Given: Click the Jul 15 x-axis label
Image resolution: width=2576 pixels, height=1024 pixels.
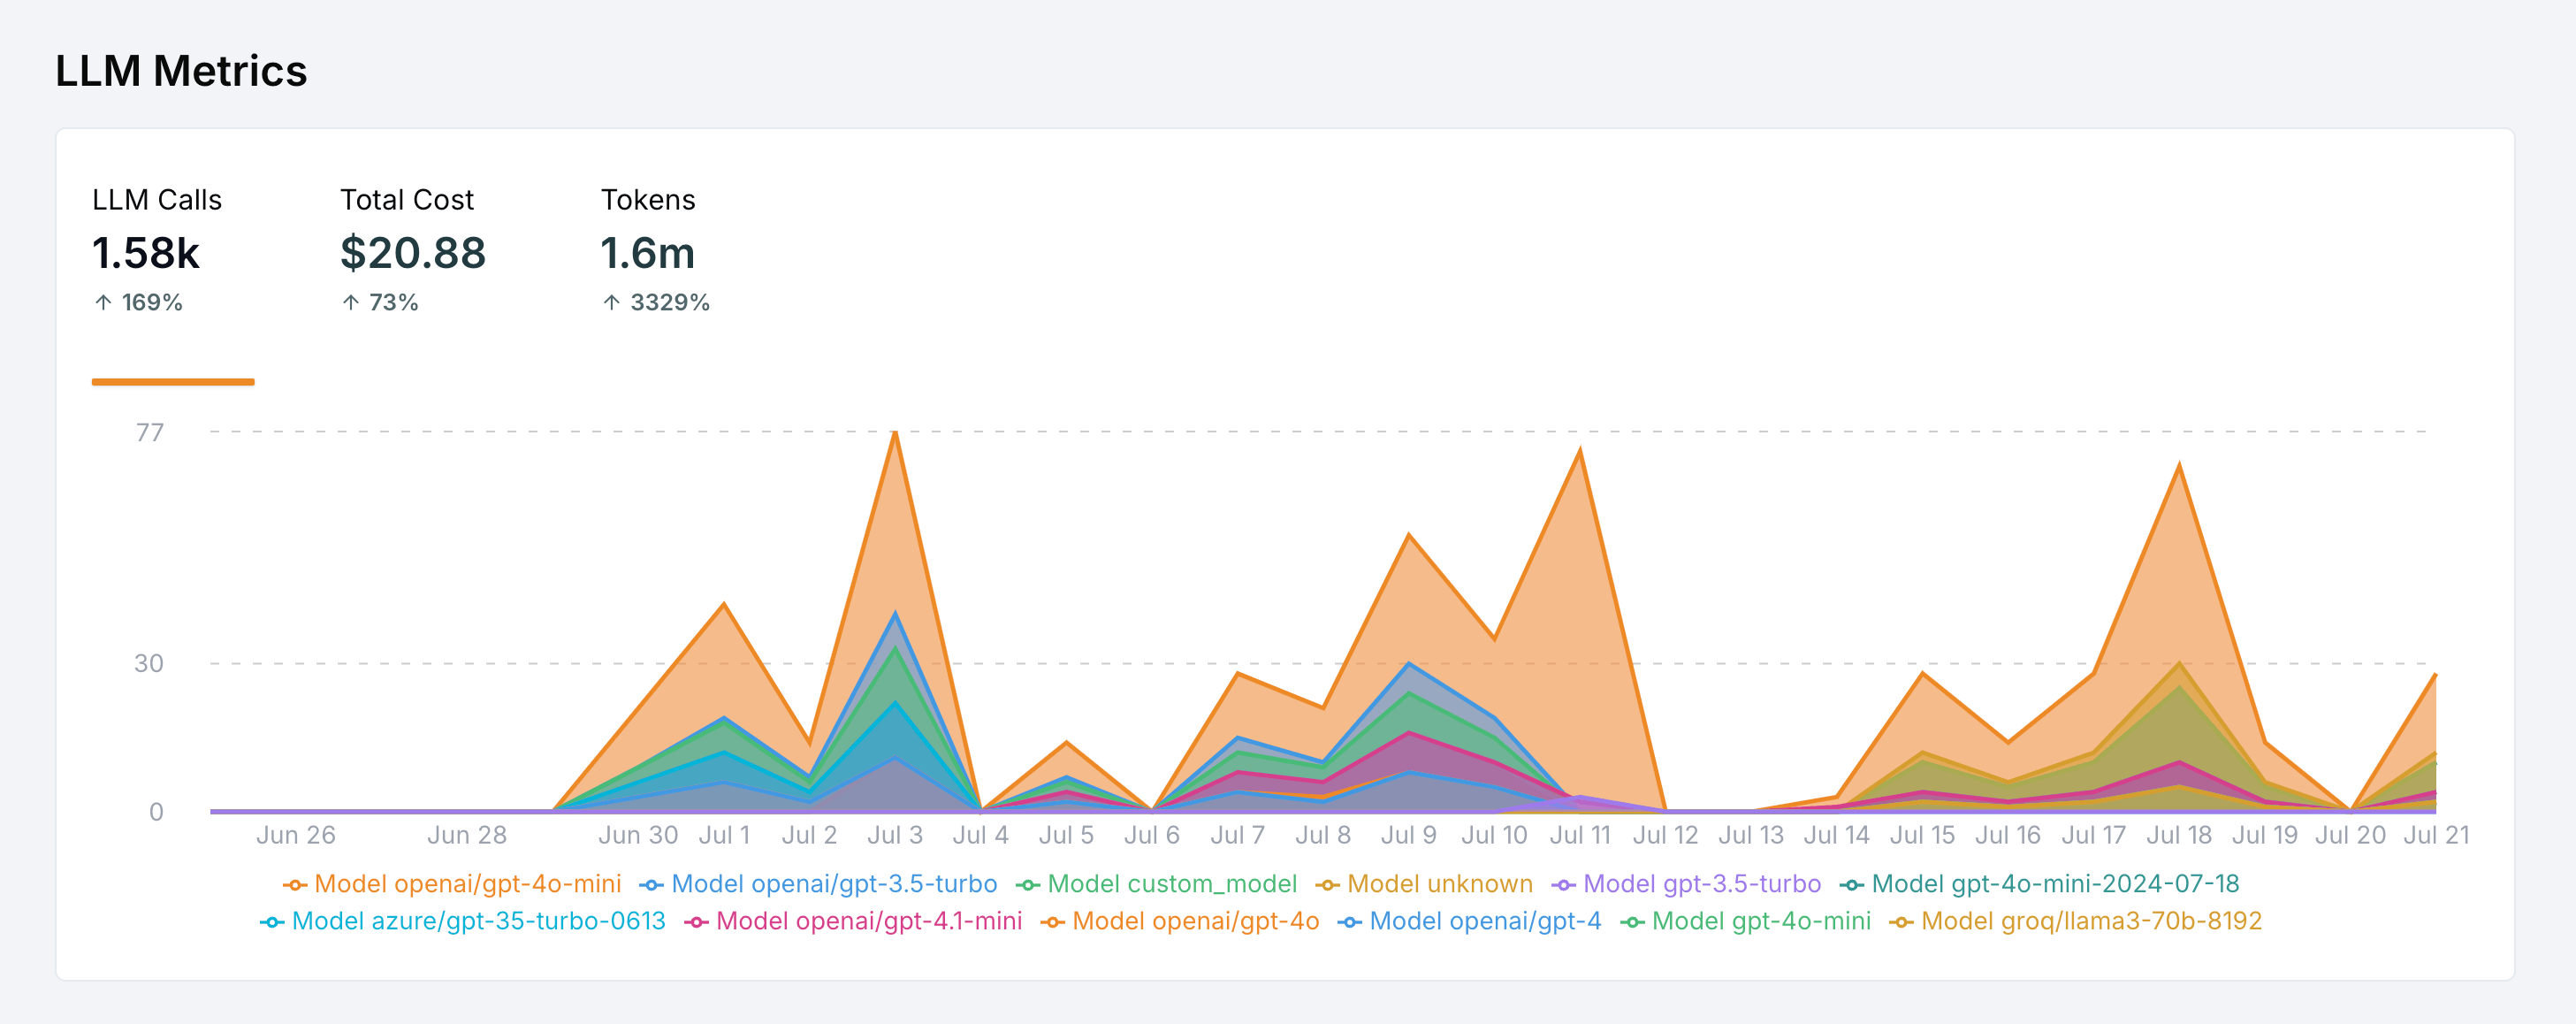Looking at the screenshot, I should tap(1922, 835).
